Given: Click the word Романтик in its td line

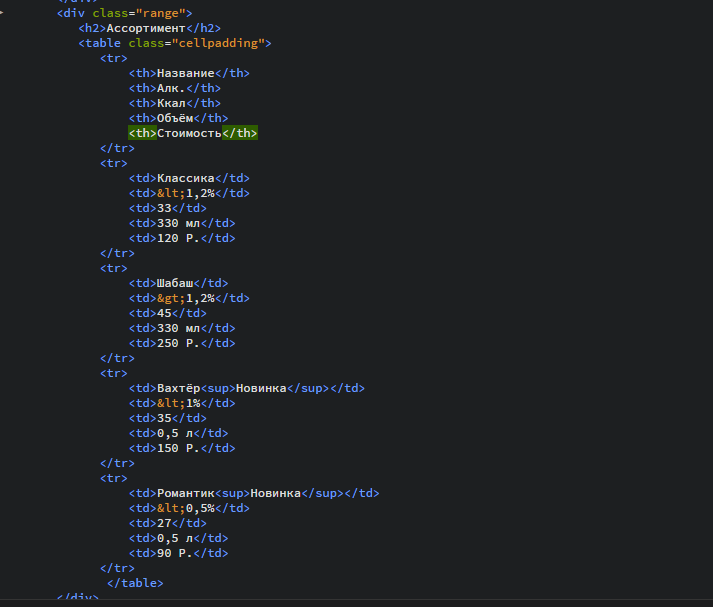Looking at the screenshot, I should click(x=186, y=493).
